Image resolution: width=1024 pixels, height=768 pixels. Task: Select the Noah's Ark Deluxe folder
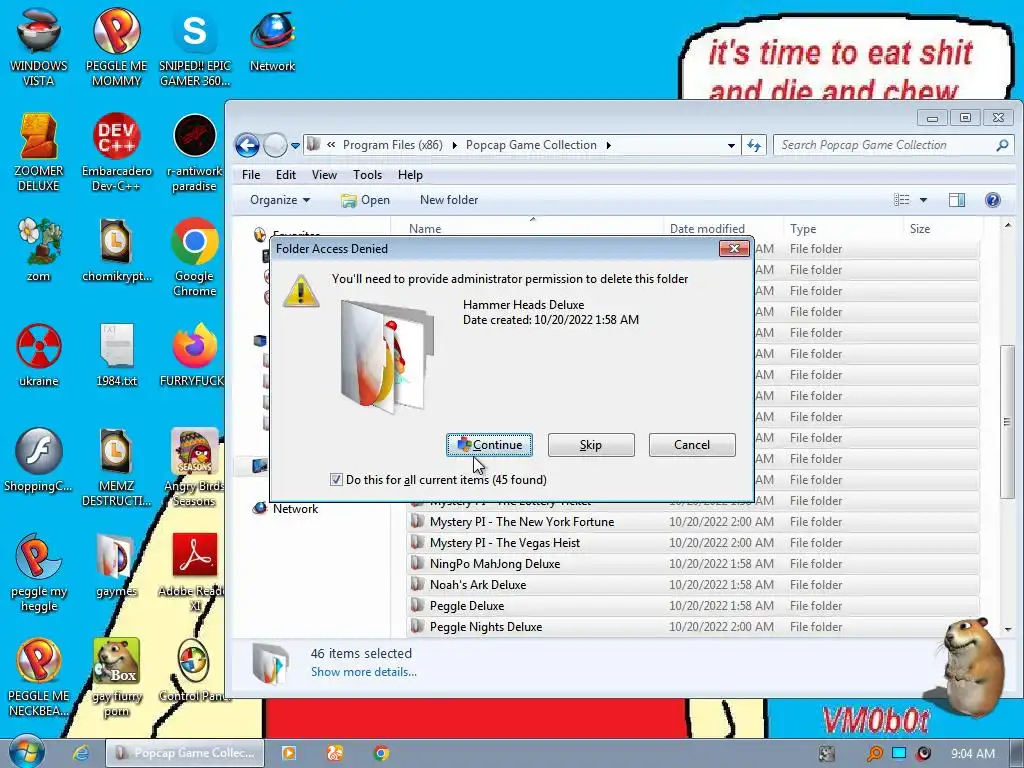(x=694, y=585)
